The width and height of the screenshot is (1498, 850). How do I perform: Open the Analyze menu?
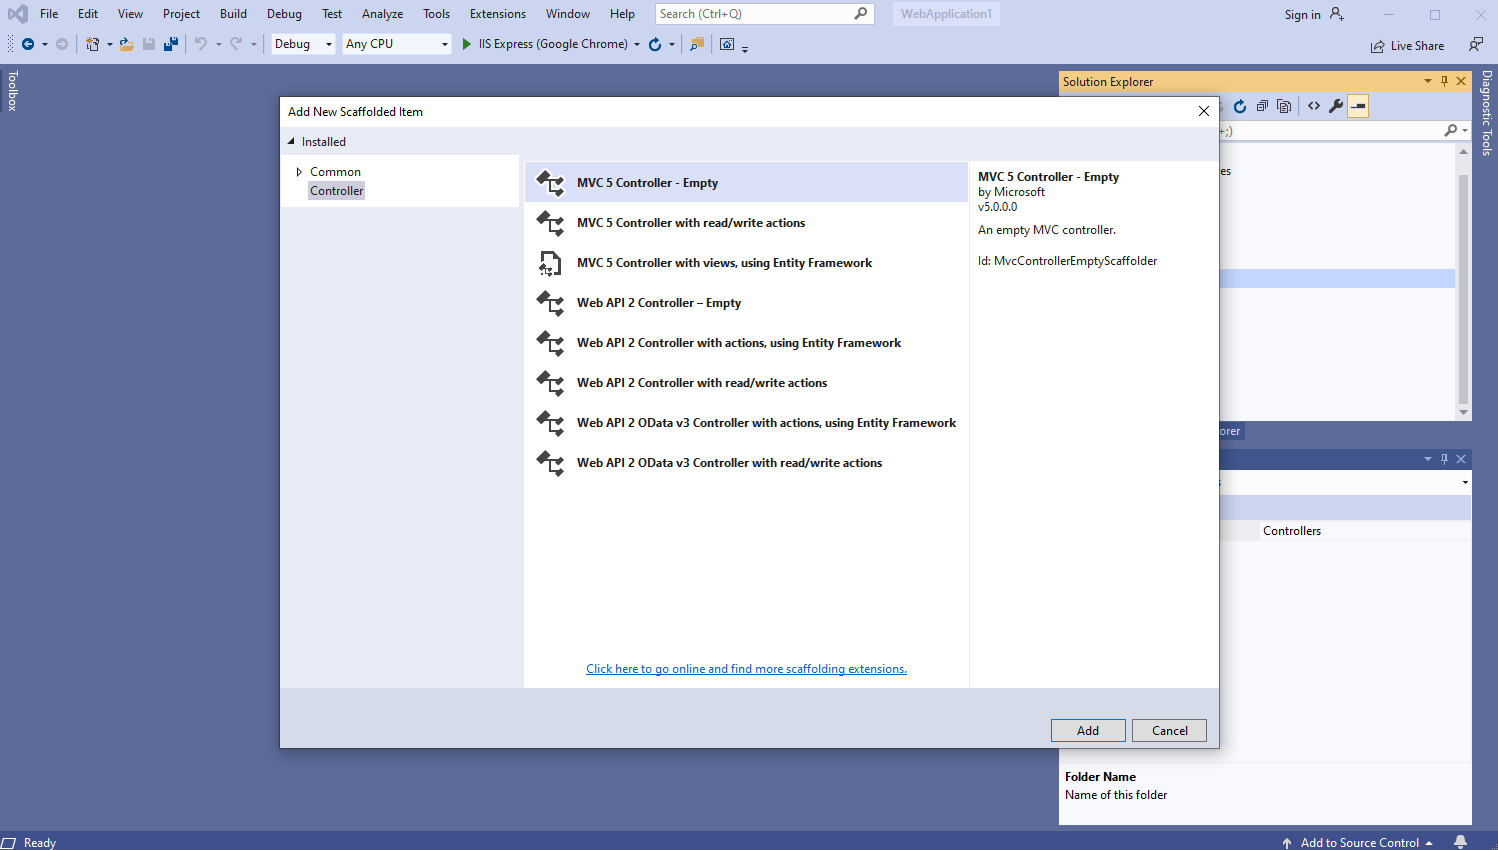click(382, 14)
